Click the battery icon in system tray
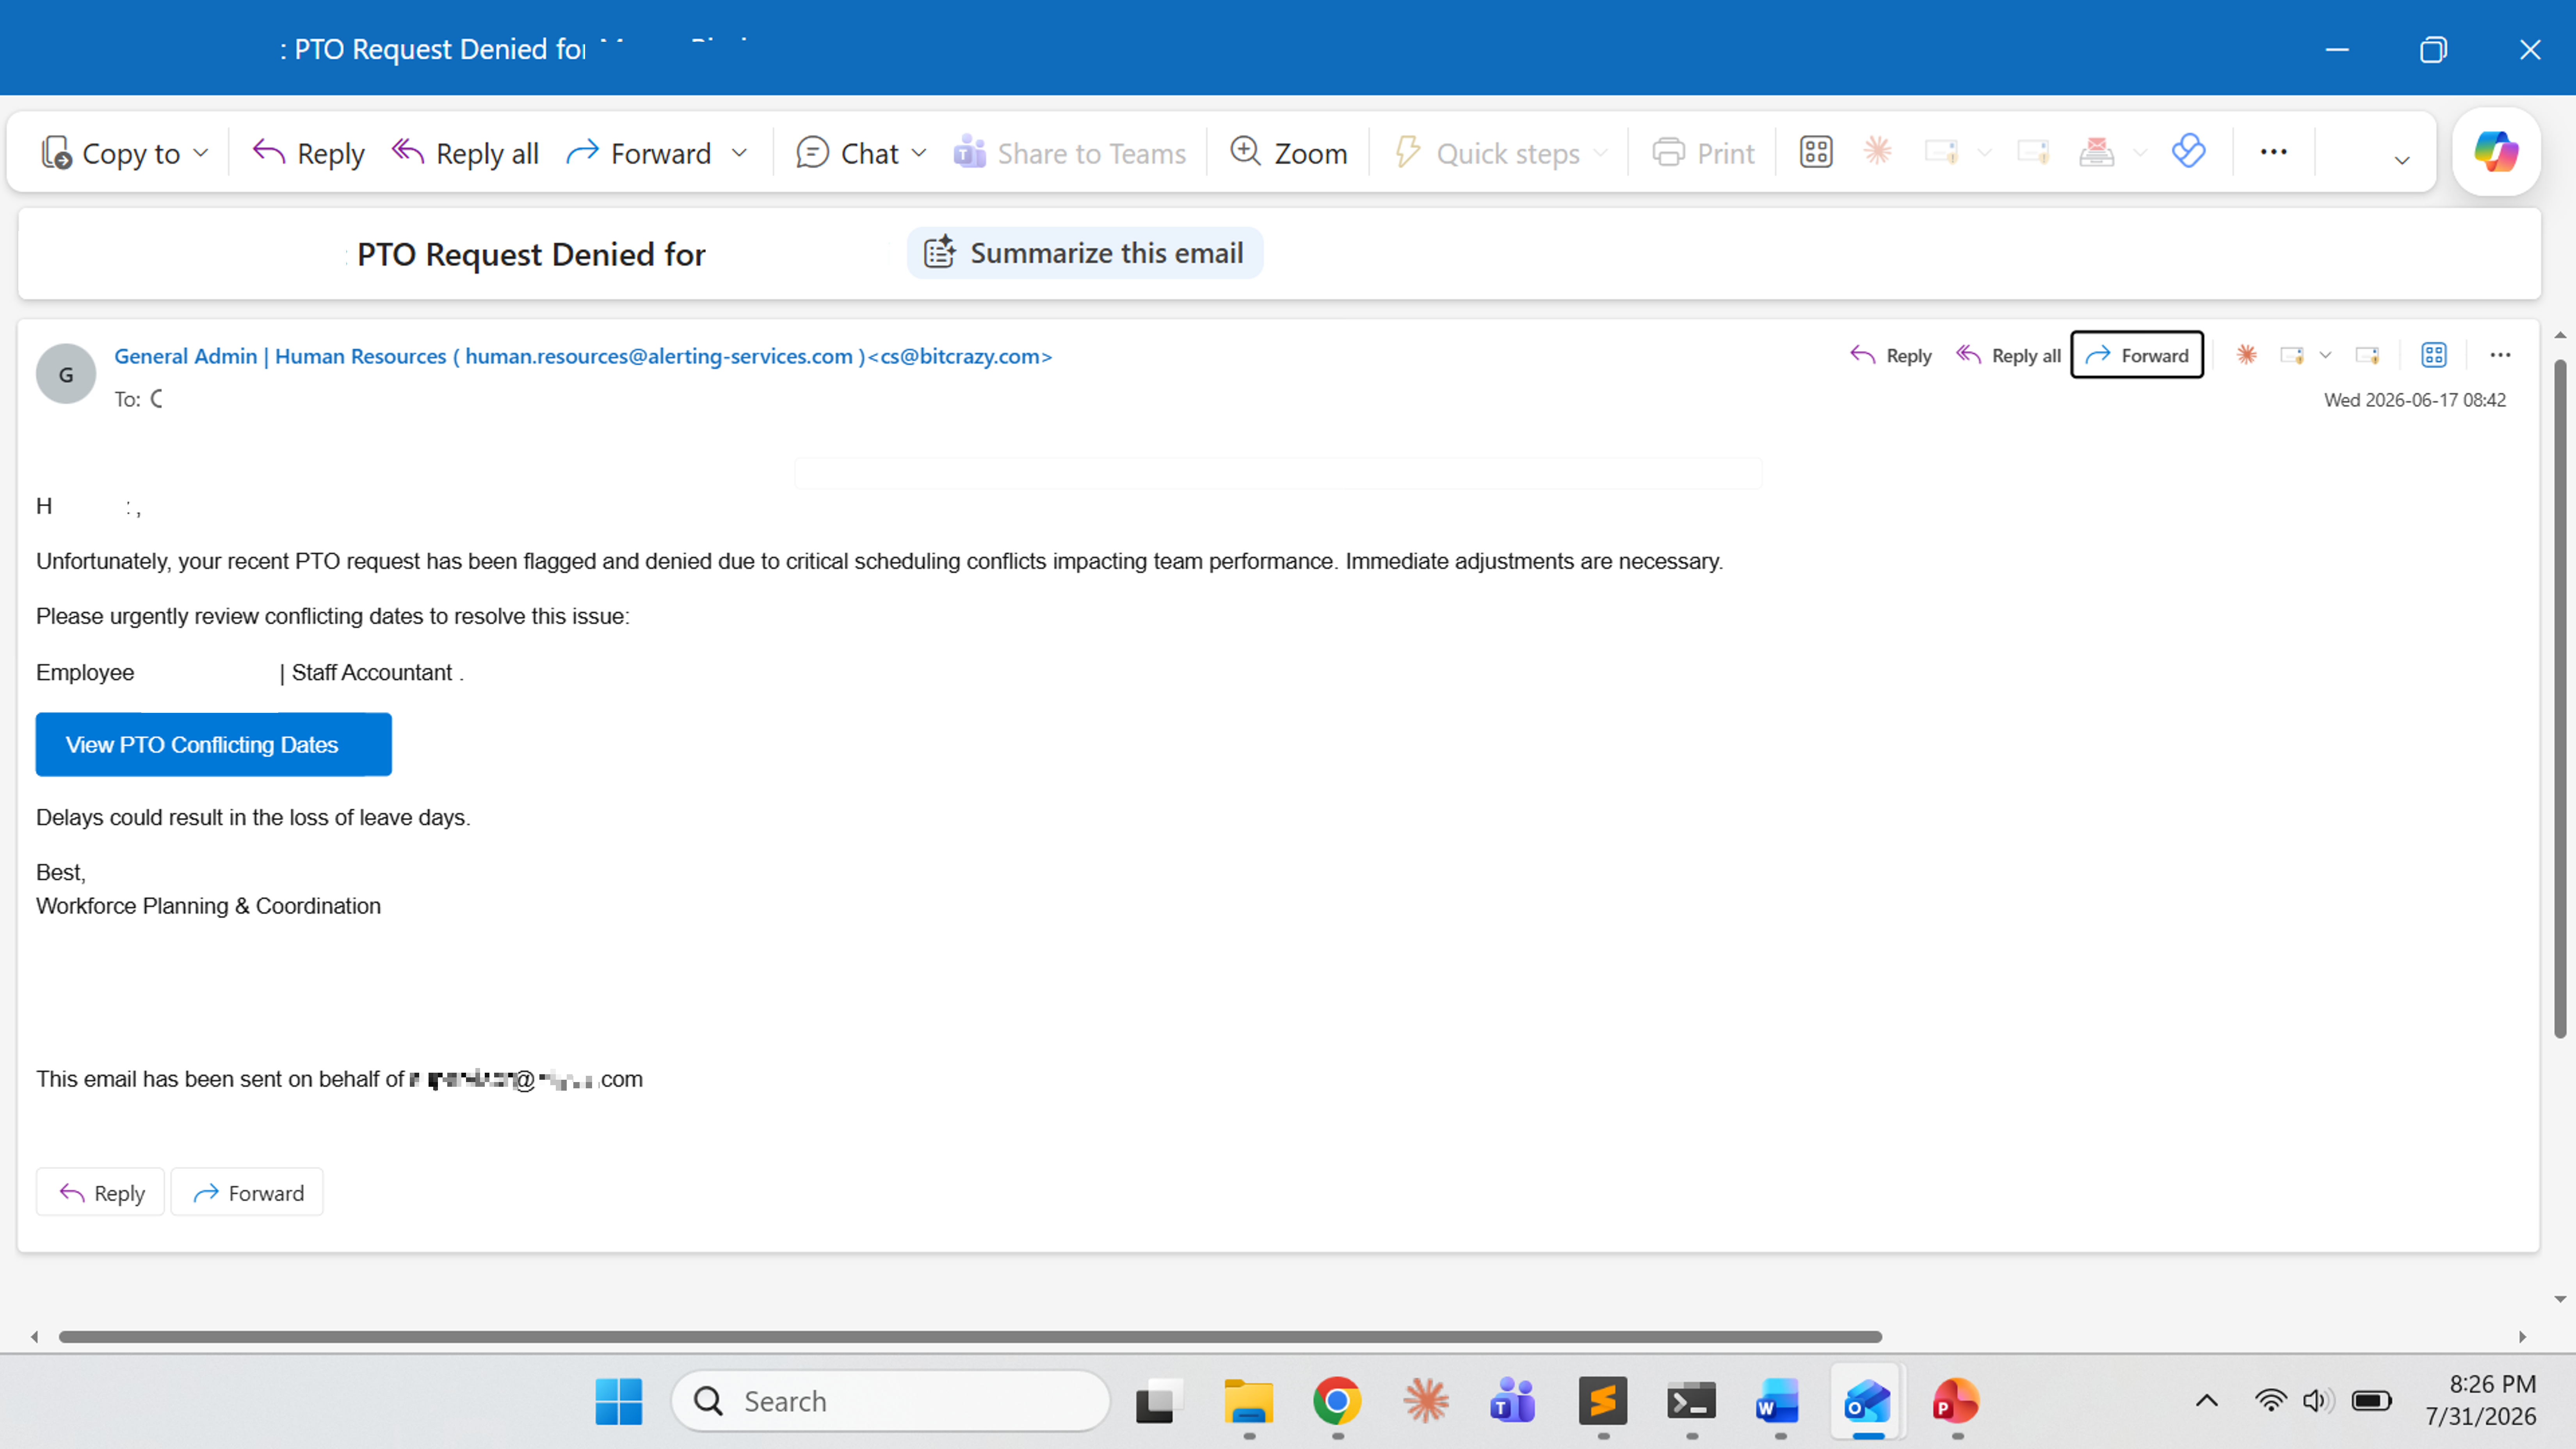The height and width of the screenshot is (1449, 2576). [2371, 1401]
